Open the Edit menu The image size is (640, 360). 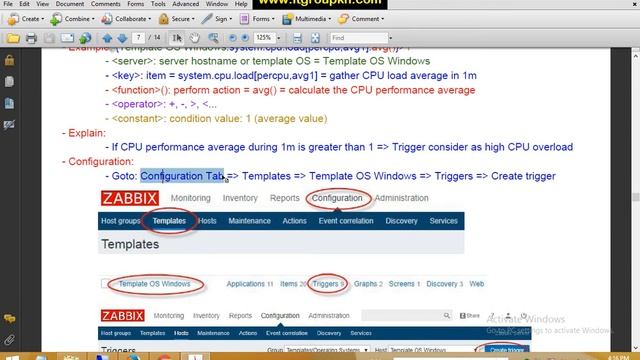coord(24,4)
